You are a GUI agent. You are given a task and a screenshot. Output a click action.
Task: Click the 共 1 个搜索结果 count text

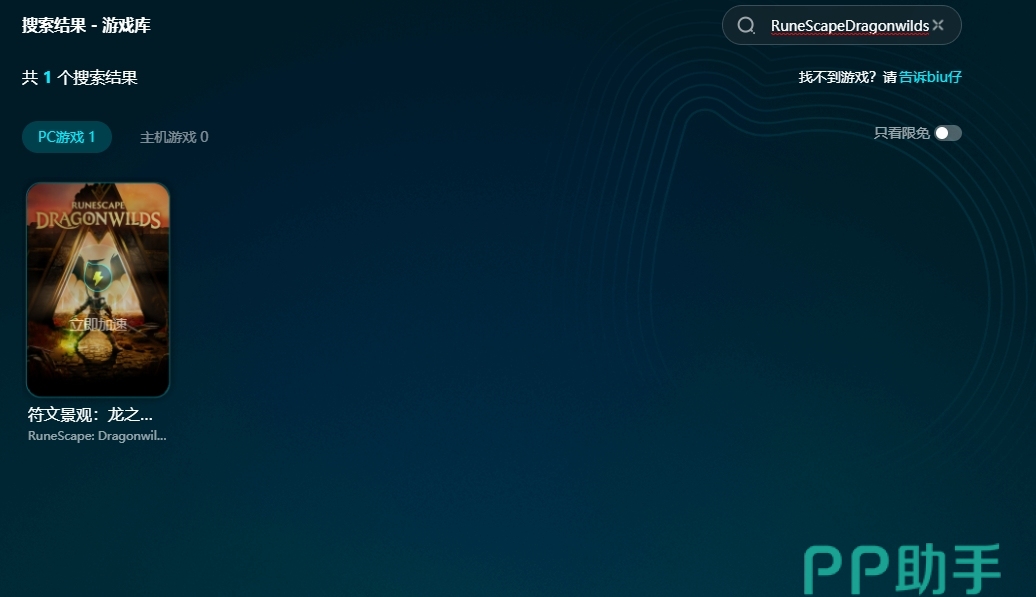(80, 77)
